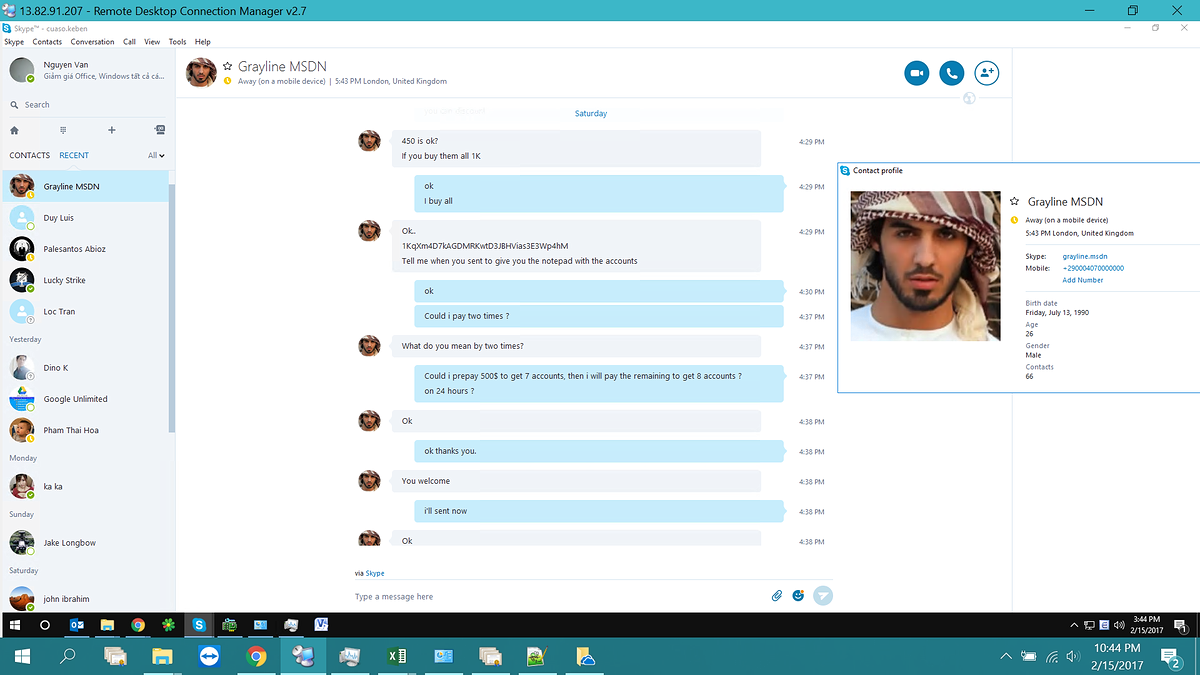The width and height of the screenshot is (1200, 675).
Task: Open TeamViewer in the local taskbar
Action: click(x=209, y=657)
